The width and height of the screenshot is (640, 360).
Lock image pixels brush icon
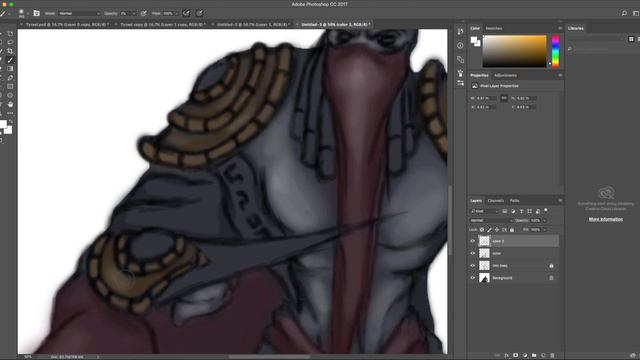489,230
